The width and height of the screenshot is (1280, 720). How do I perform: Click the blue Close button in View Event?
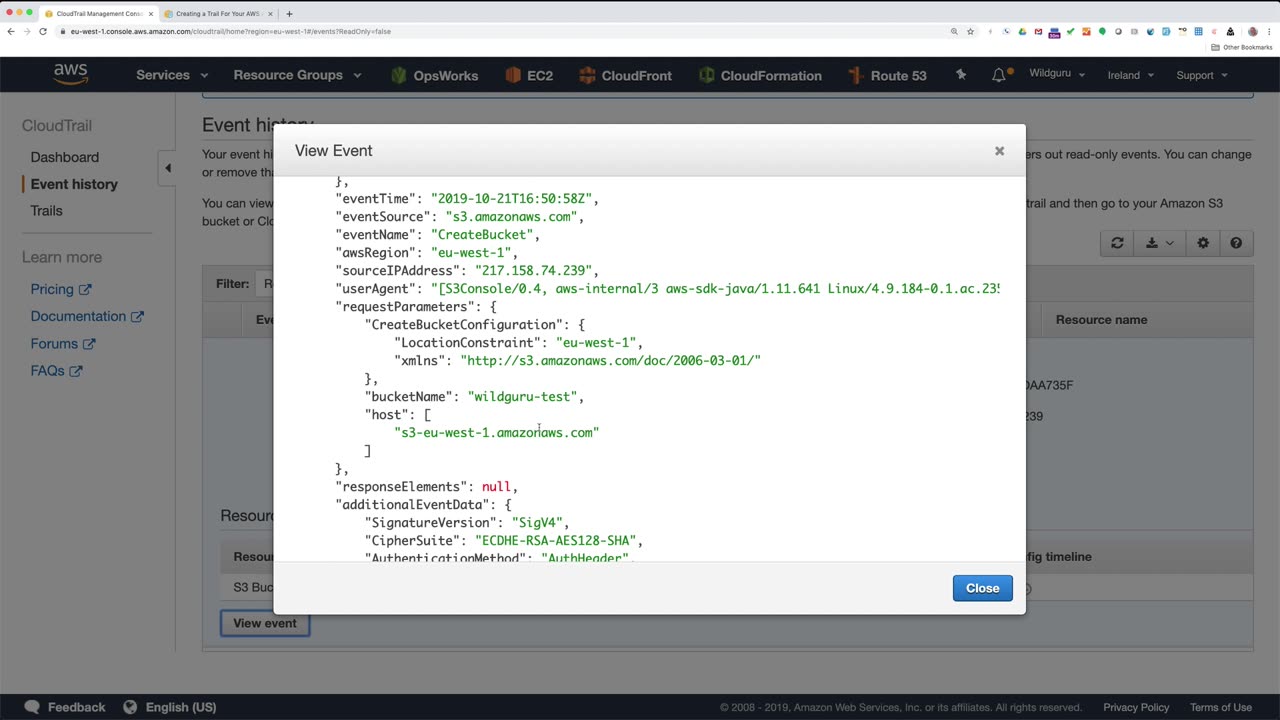982,588
